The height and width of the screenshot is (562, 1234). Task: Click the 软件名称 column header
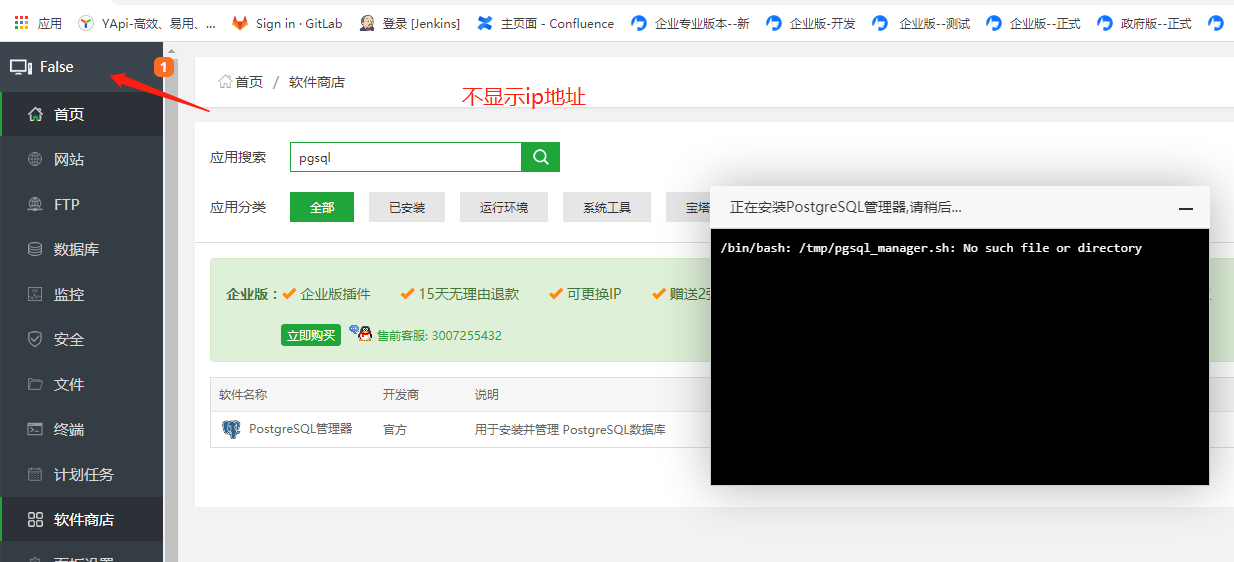click(243, 395)
